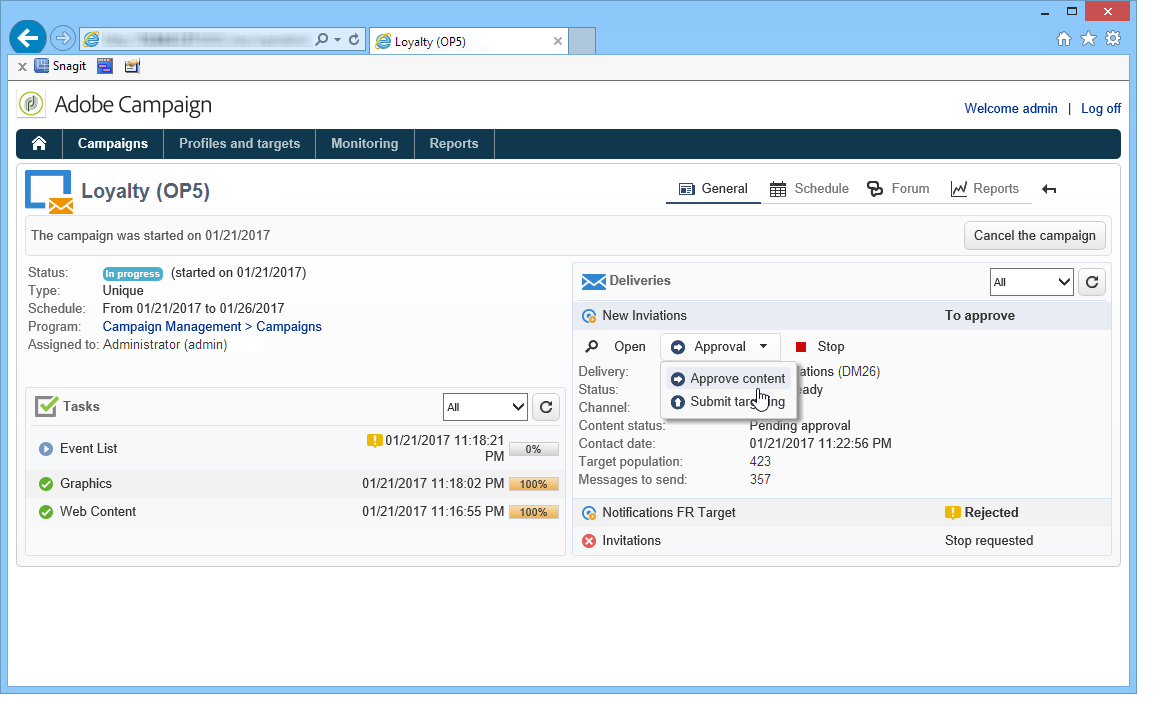Image resolution: width=1163 pixels, height=722 pixels.
Task: Click the Graphics task
Action: pyautogui.click(x=86, y=484)
